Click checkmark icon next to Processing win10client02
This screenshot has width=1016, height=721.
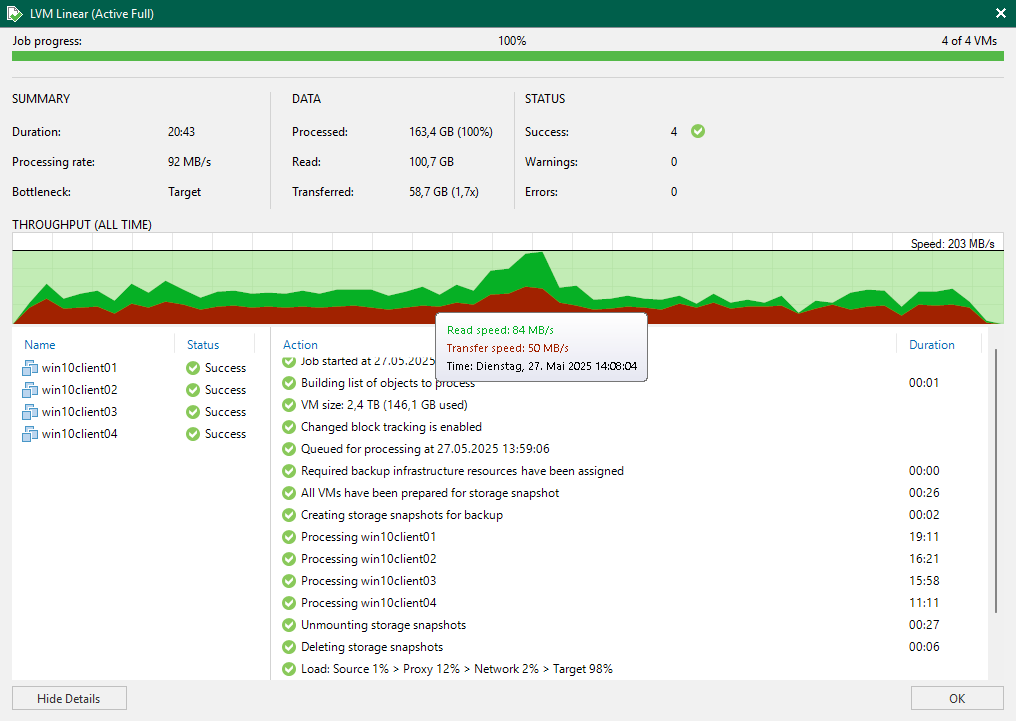pyautogui.click(x=289, y=559)
